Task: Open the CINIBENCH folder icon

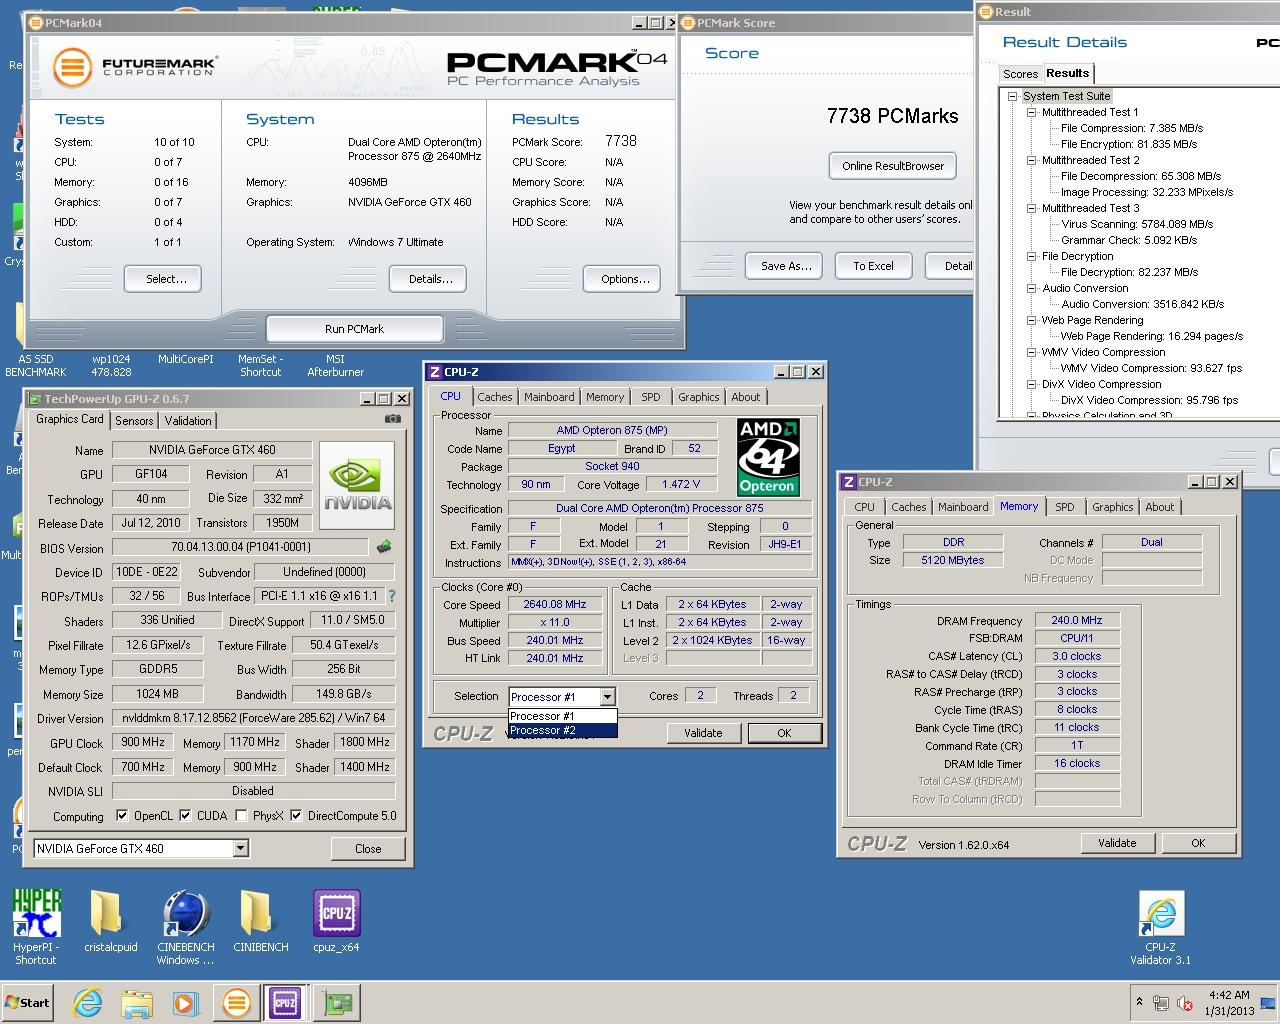Action: 260,921
